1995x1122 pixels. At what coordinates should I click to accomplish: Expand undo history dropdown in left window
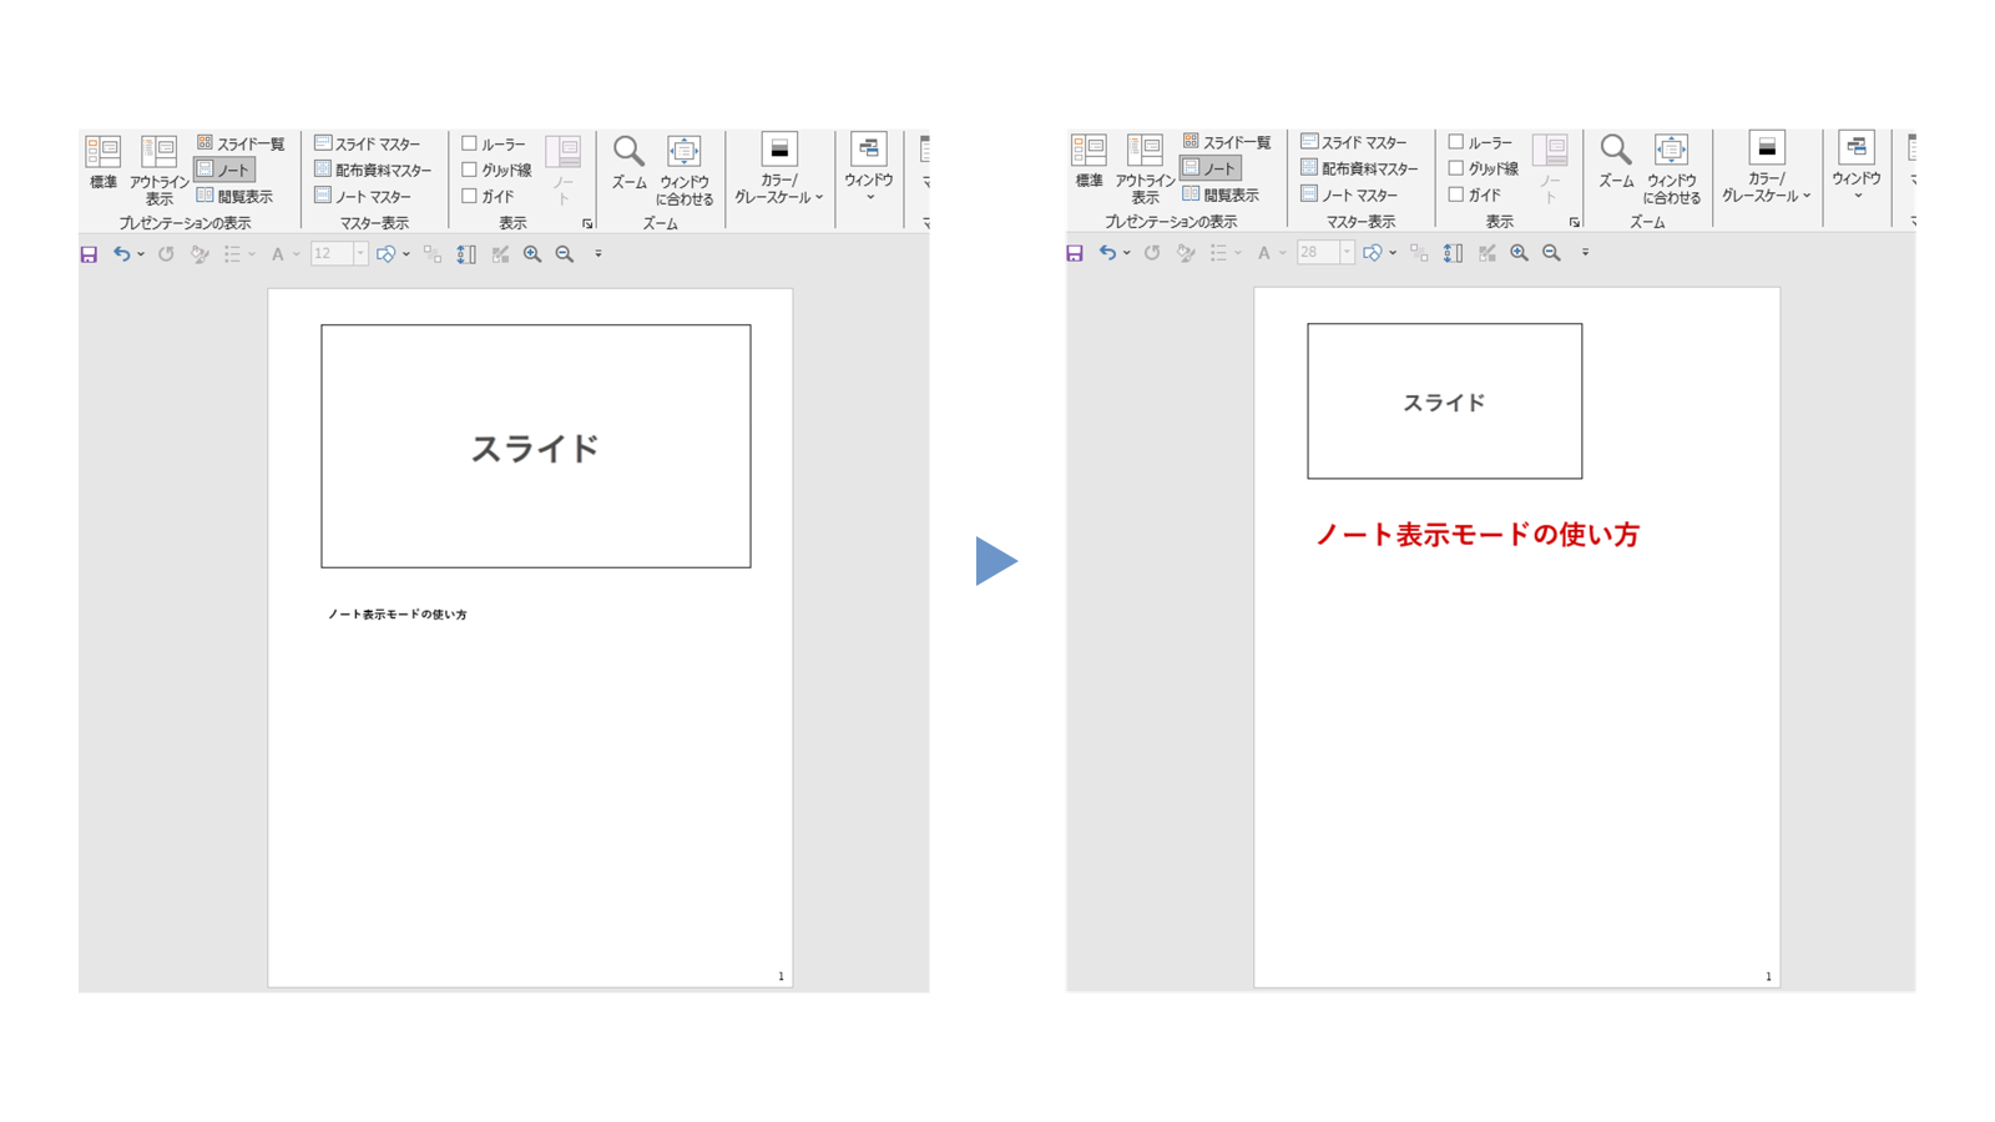tap(141, 255)
